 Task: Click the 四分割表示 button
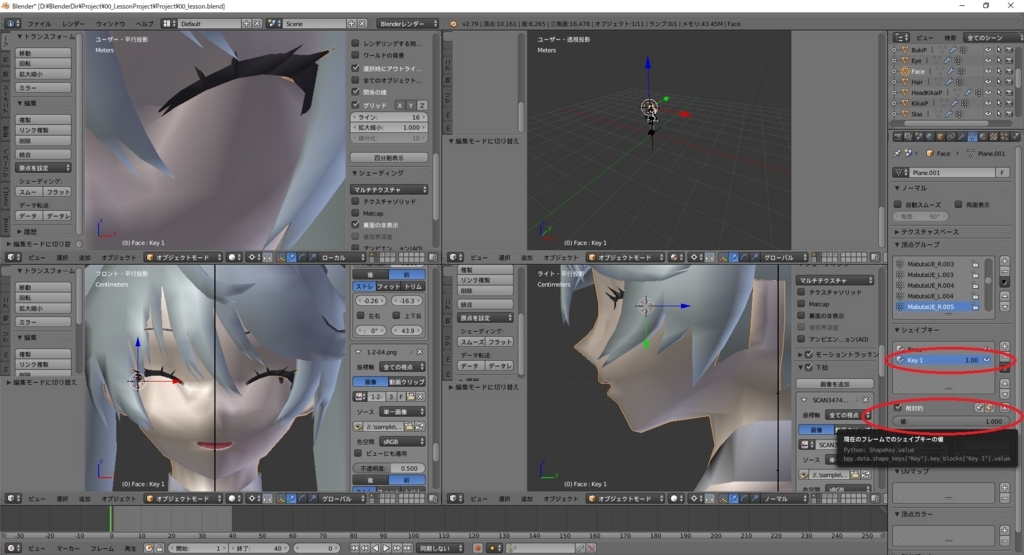pyautogui.click(x=389, y=157)
